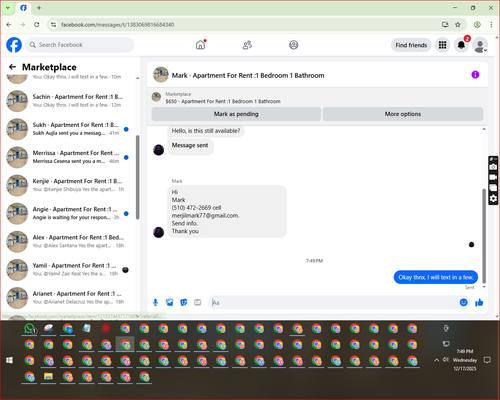Bookmark this page with the star icon
Screen dimensions: 500x400
[x=458, y=24]
